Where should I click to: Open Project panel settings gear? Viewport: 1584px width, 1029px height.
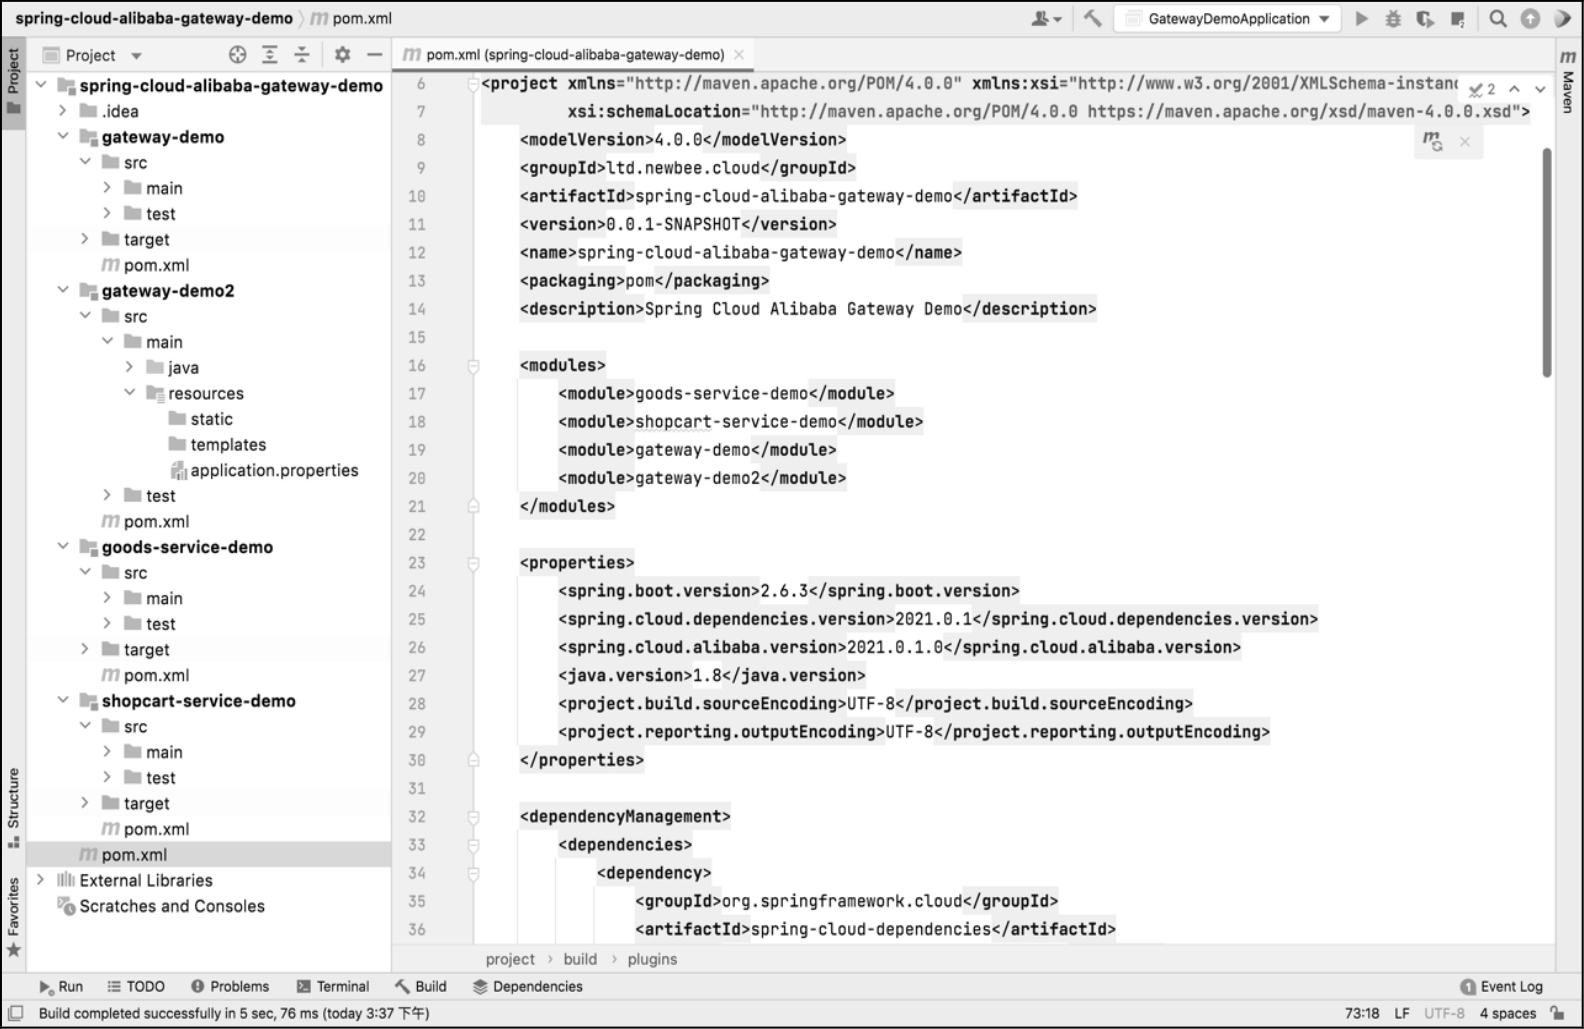[342, 55]
